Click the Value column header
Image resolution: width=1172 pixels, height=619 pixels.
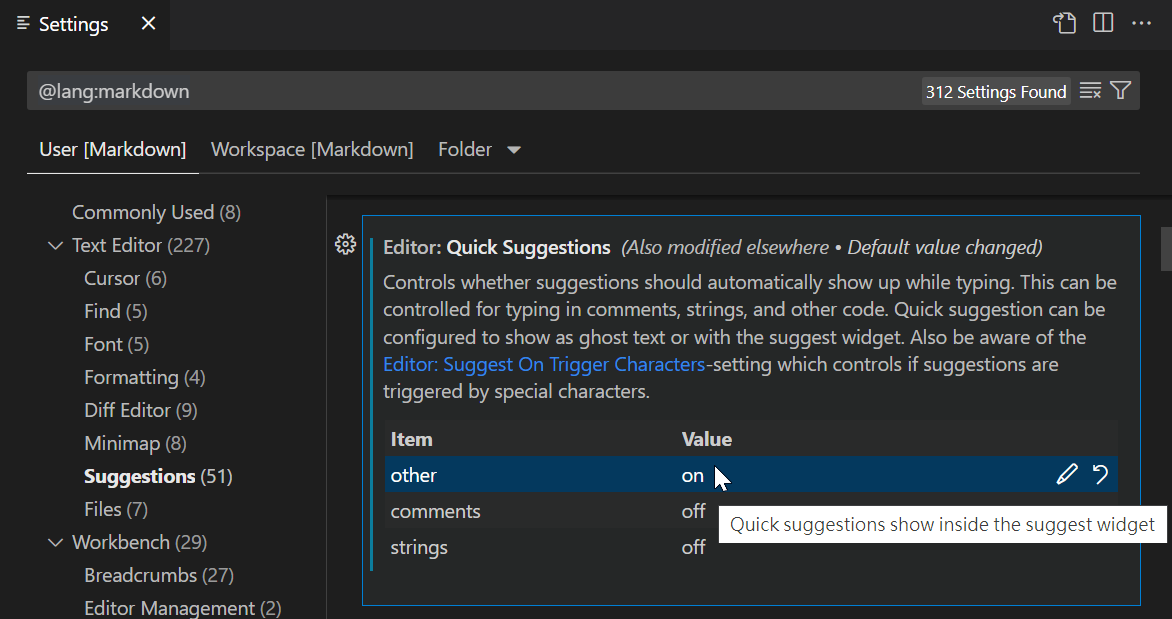pyautogui.click(x=706, y=439)
